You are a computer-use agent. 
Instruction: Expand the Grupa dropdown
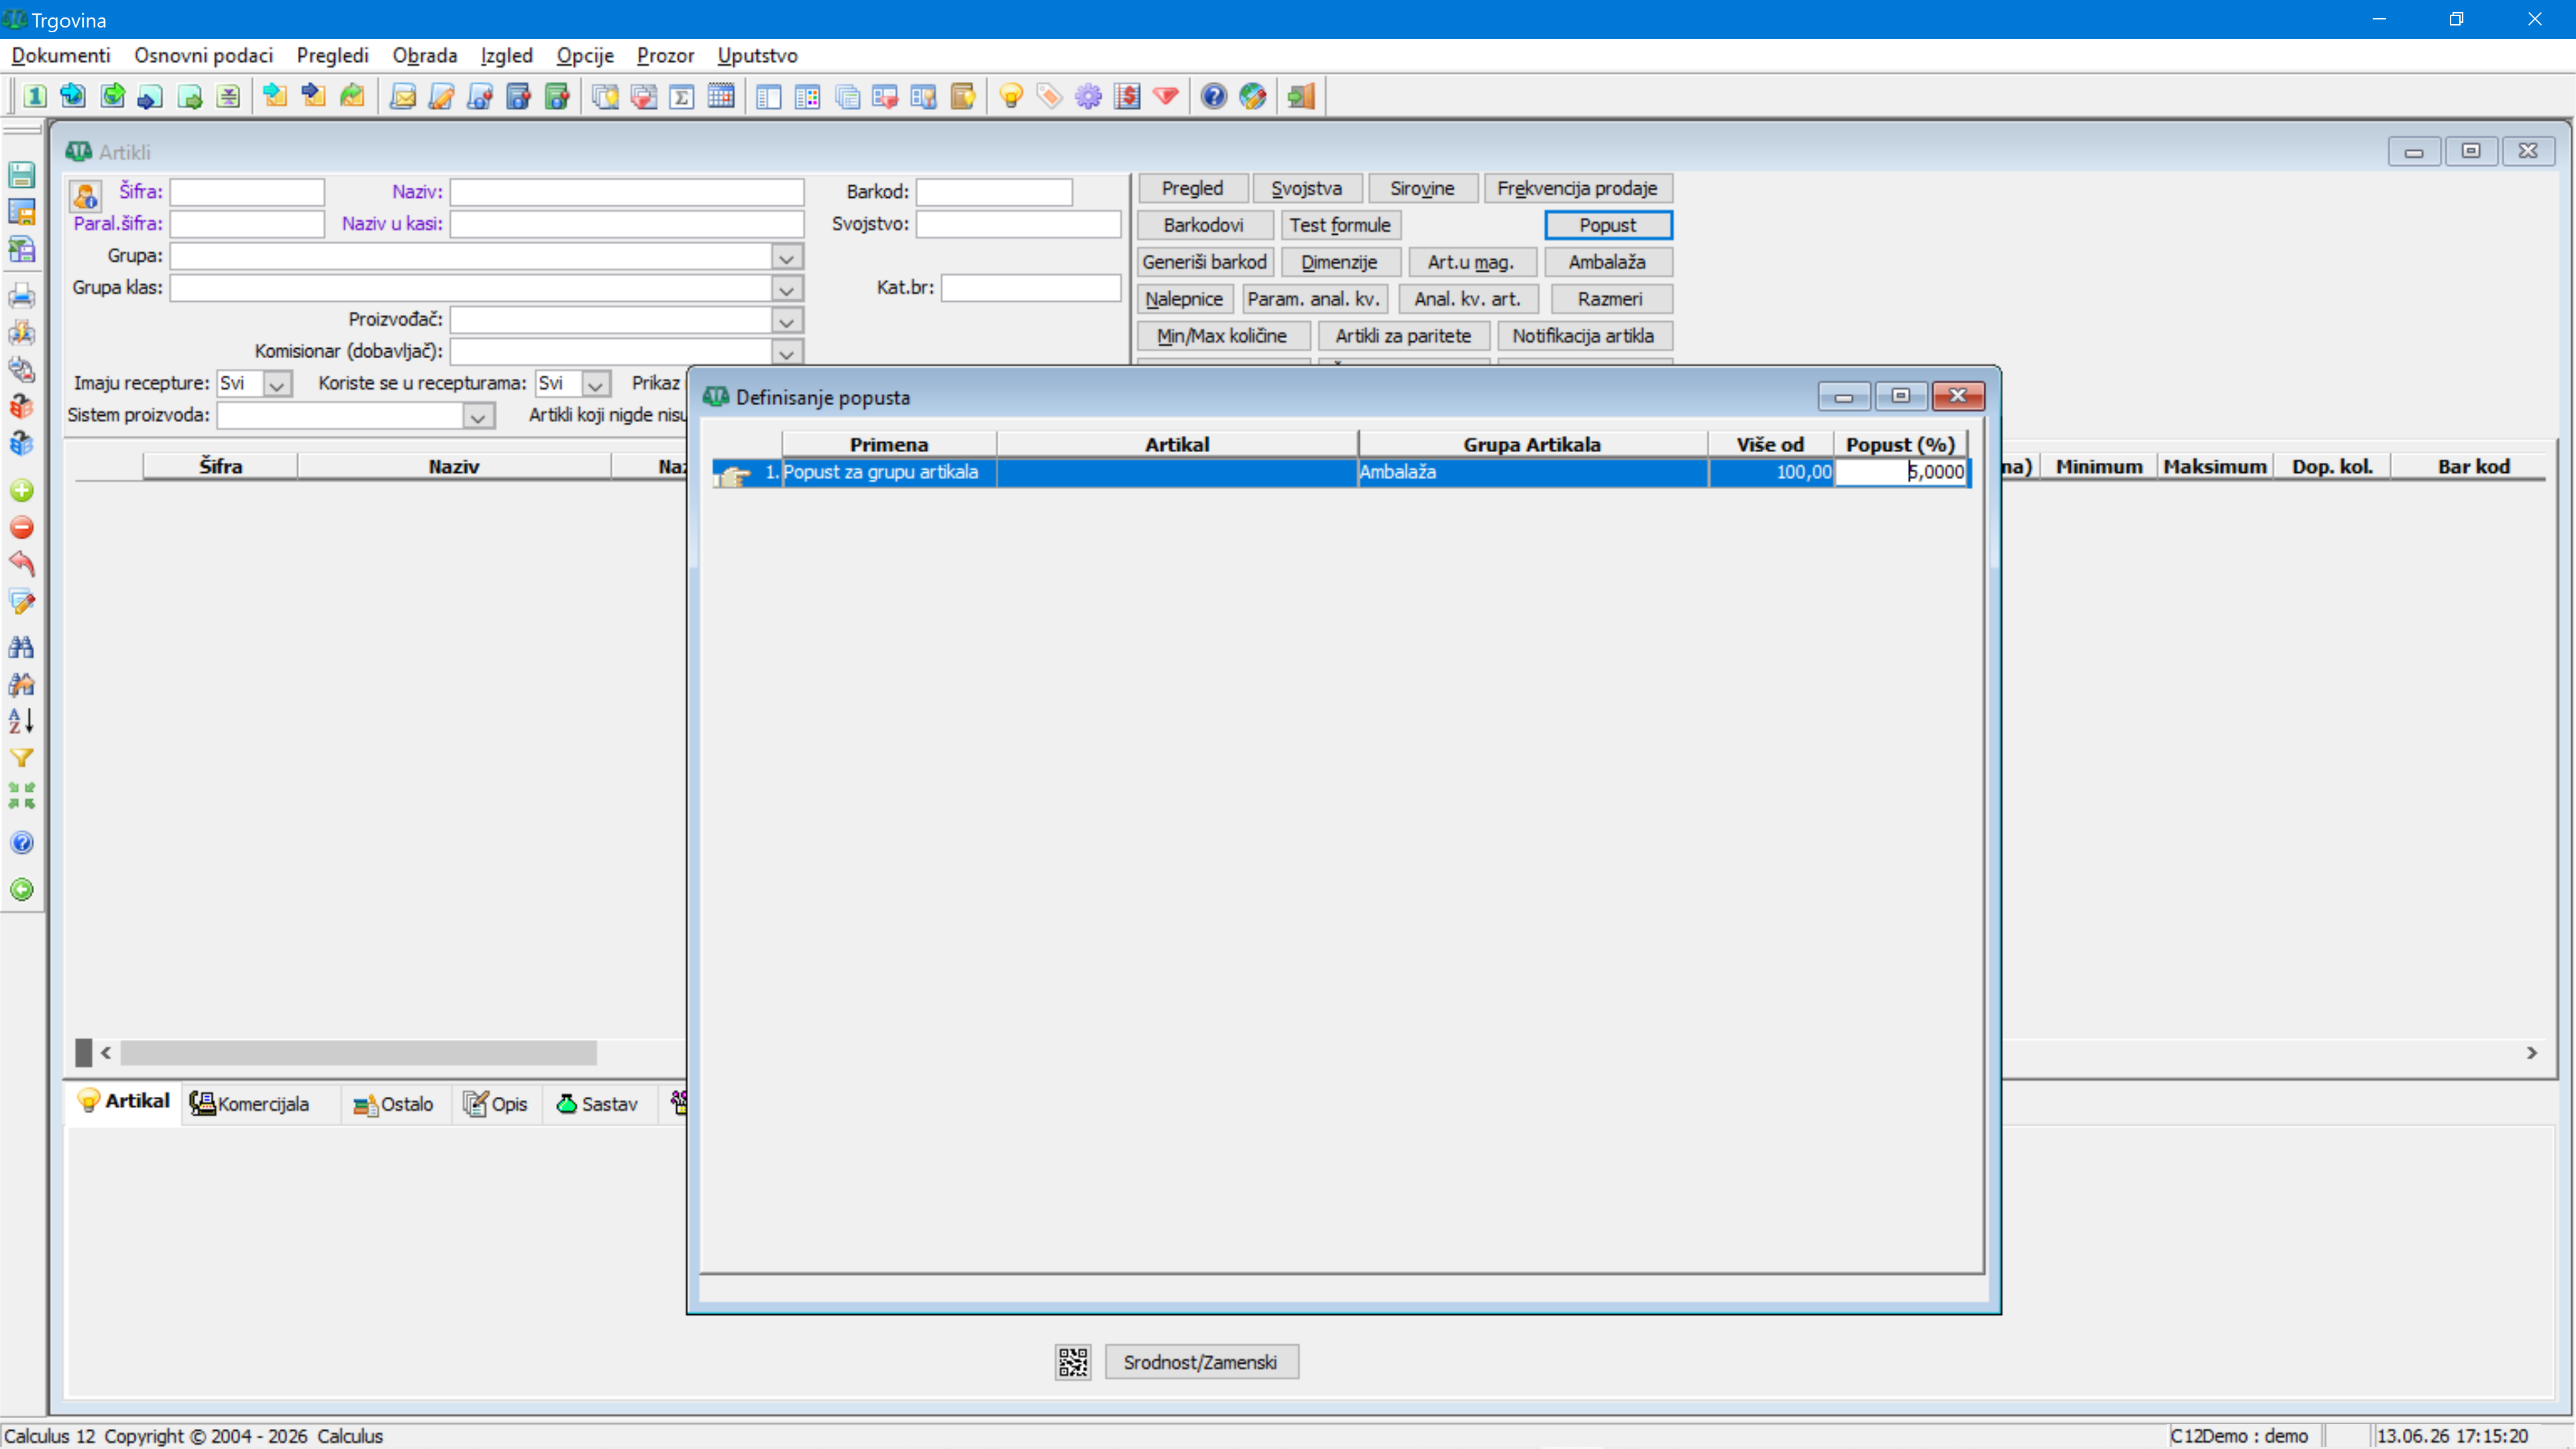pos(787,258)
